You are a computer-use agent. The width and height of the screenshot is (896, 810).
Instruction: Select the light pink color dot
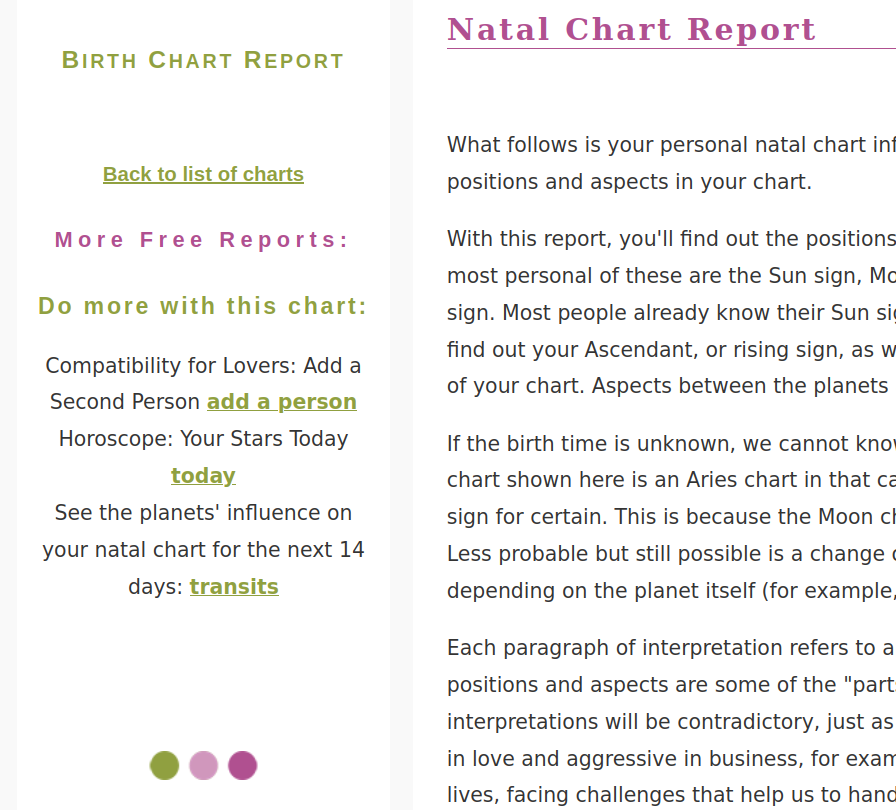(203, 766)
